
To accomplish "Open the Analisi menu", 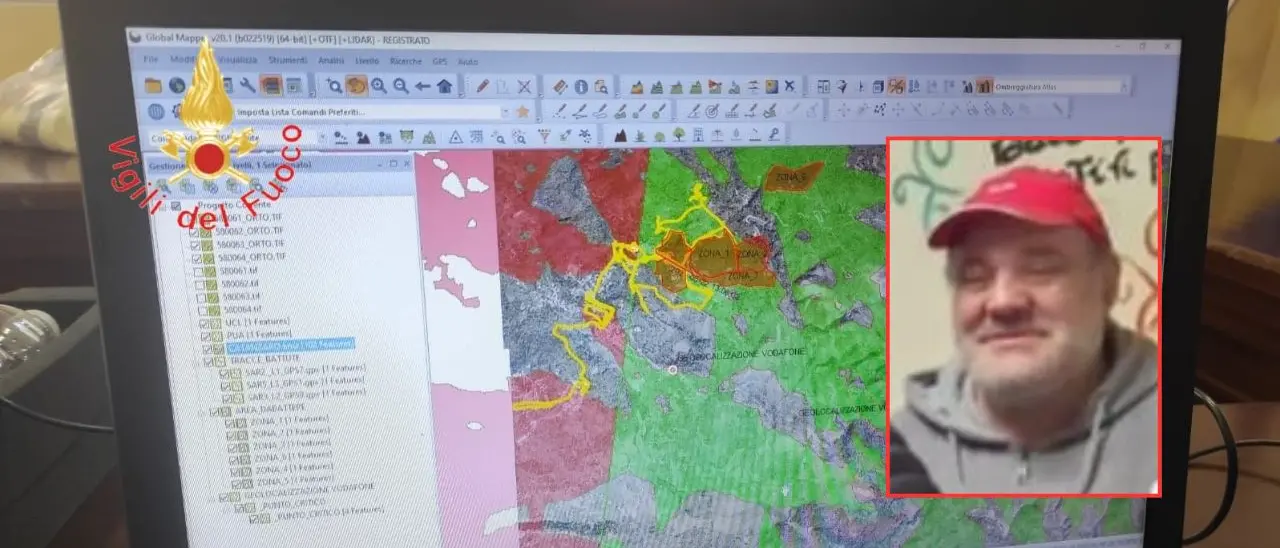I will 331,61.
